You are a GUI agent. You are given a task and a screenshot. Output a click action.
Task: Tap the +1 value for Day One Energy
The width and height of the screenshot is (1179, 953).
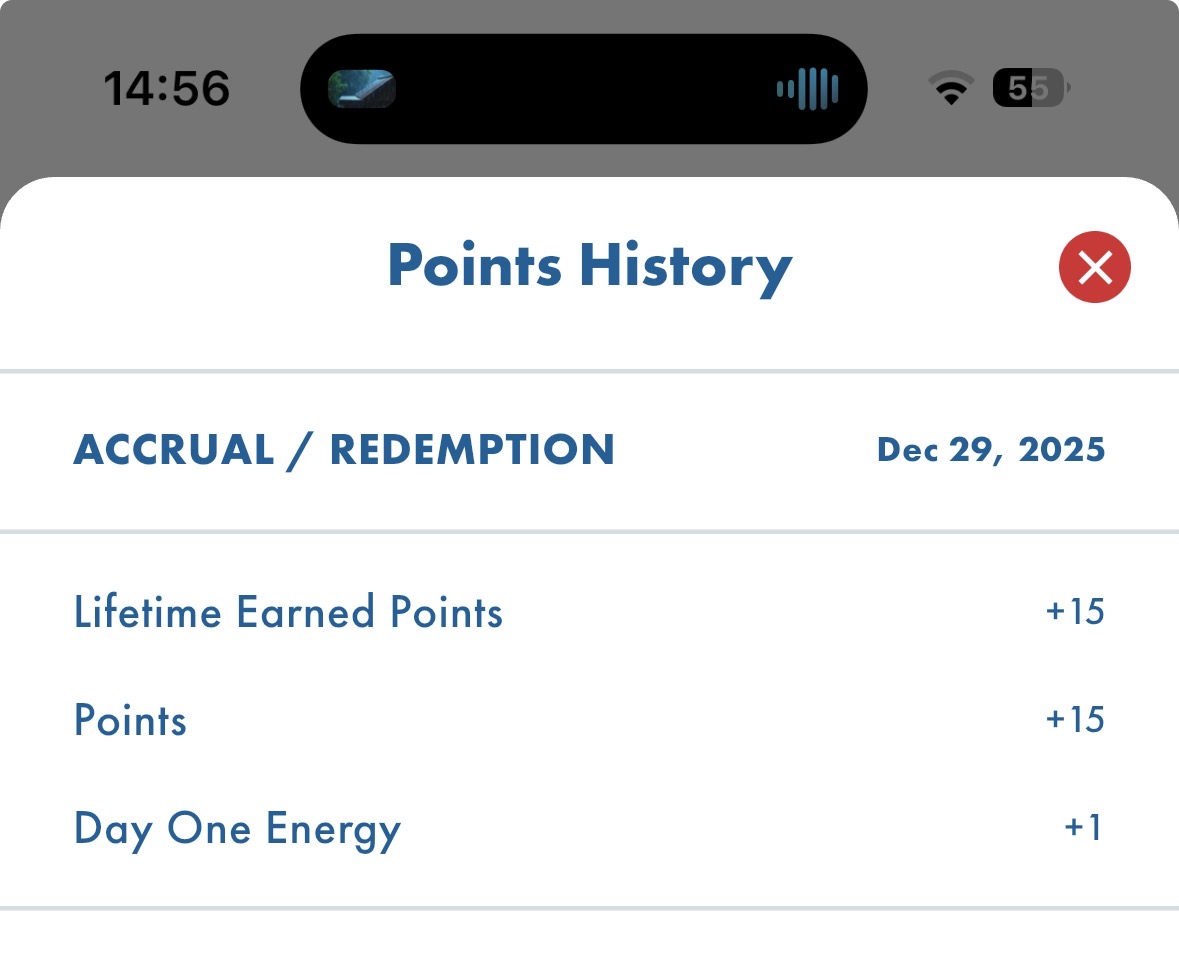[x=1083, y=829]
